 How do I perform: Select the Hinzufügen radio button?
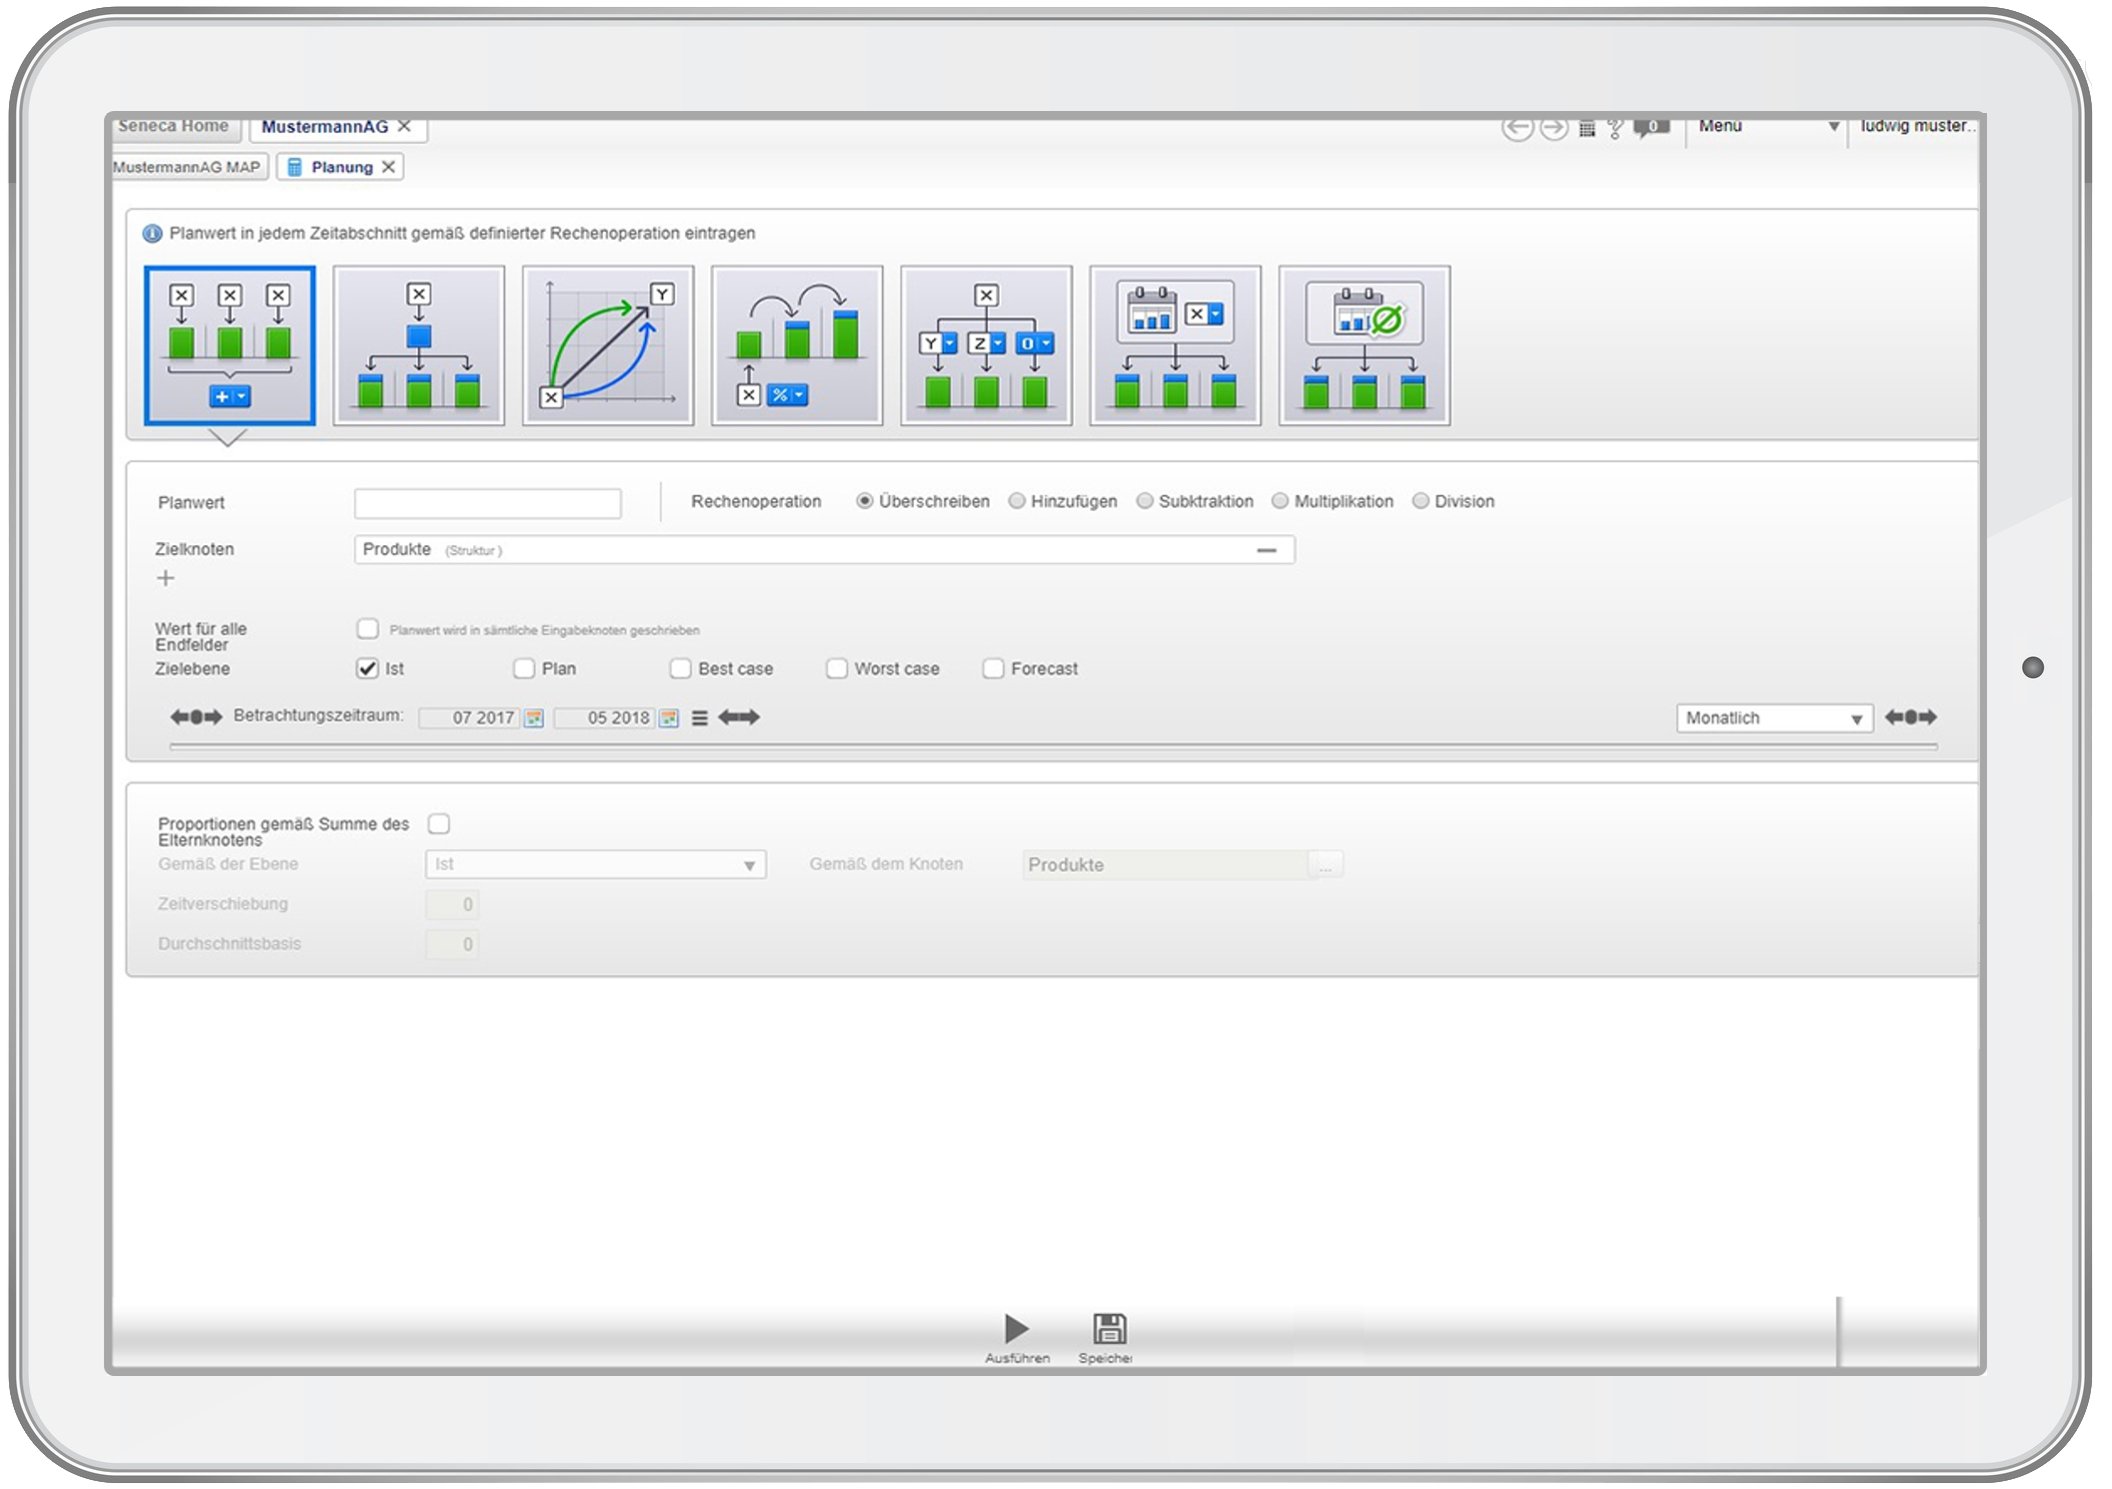[x=1017, y=501]
